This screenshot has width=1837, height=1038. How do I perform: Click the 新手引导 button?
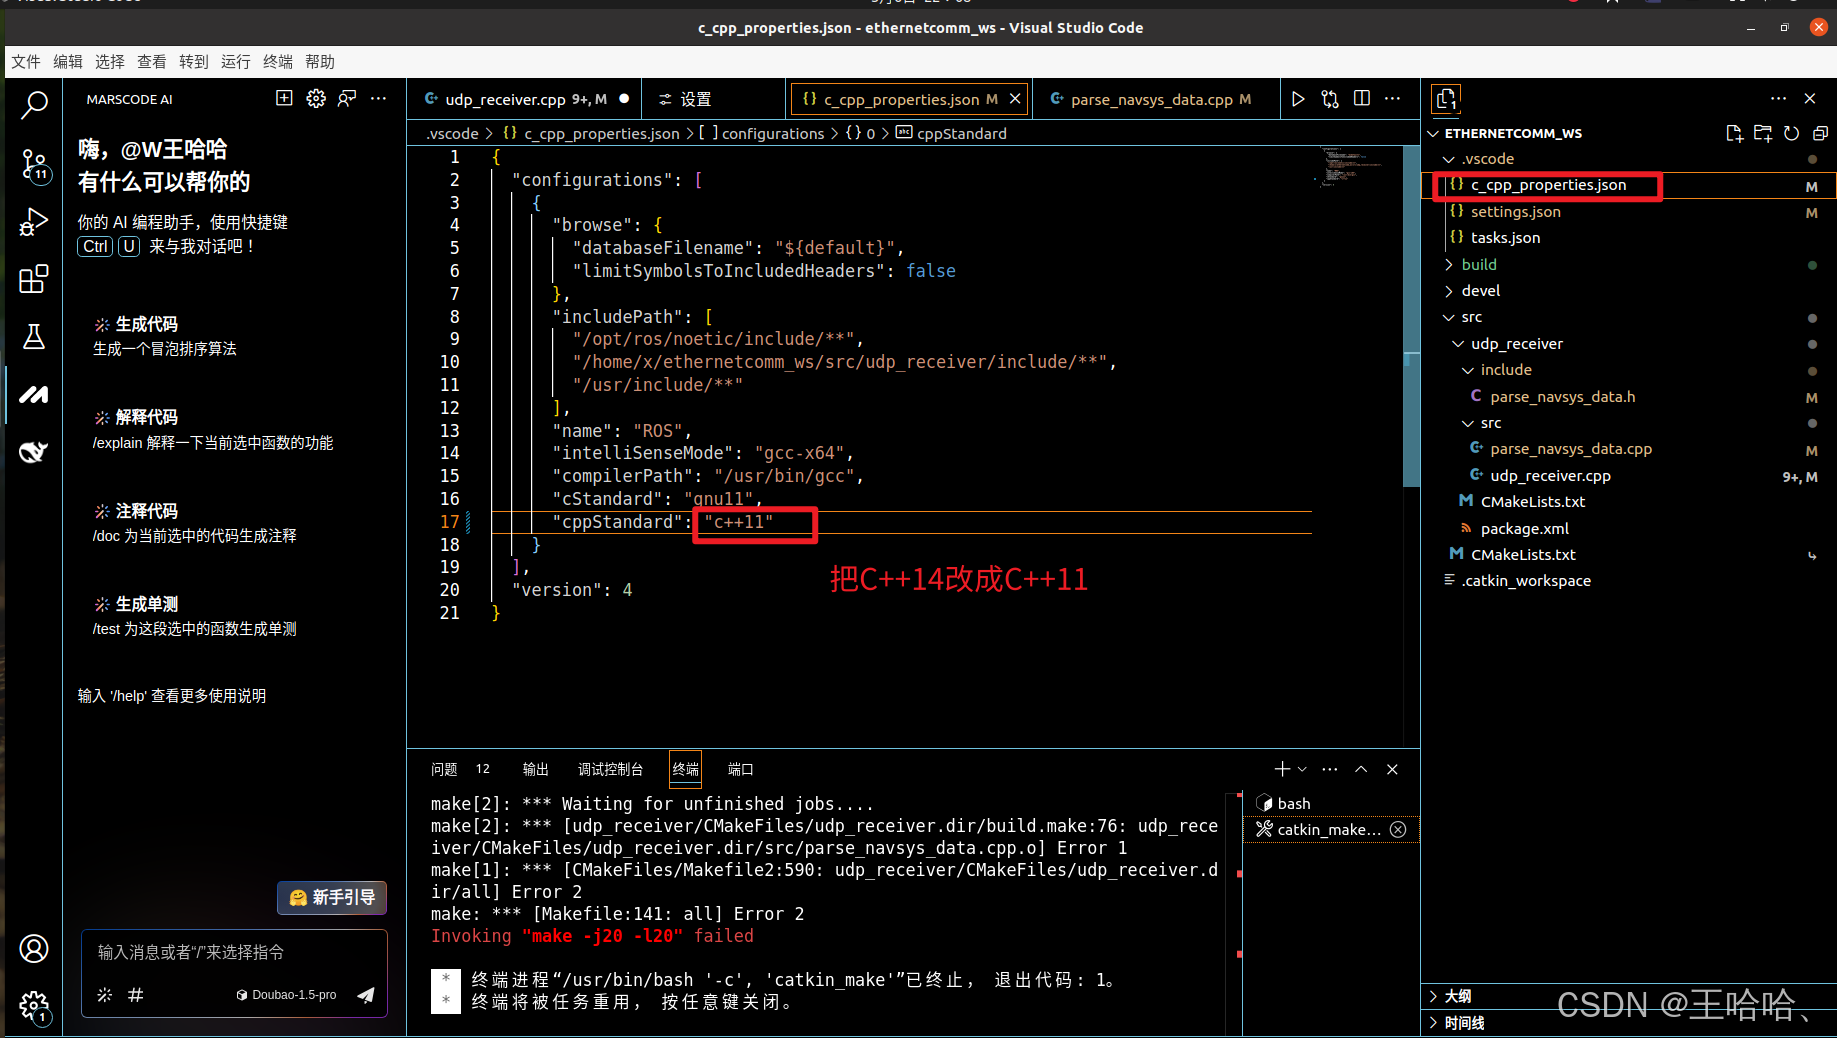[x=331, y=897]
